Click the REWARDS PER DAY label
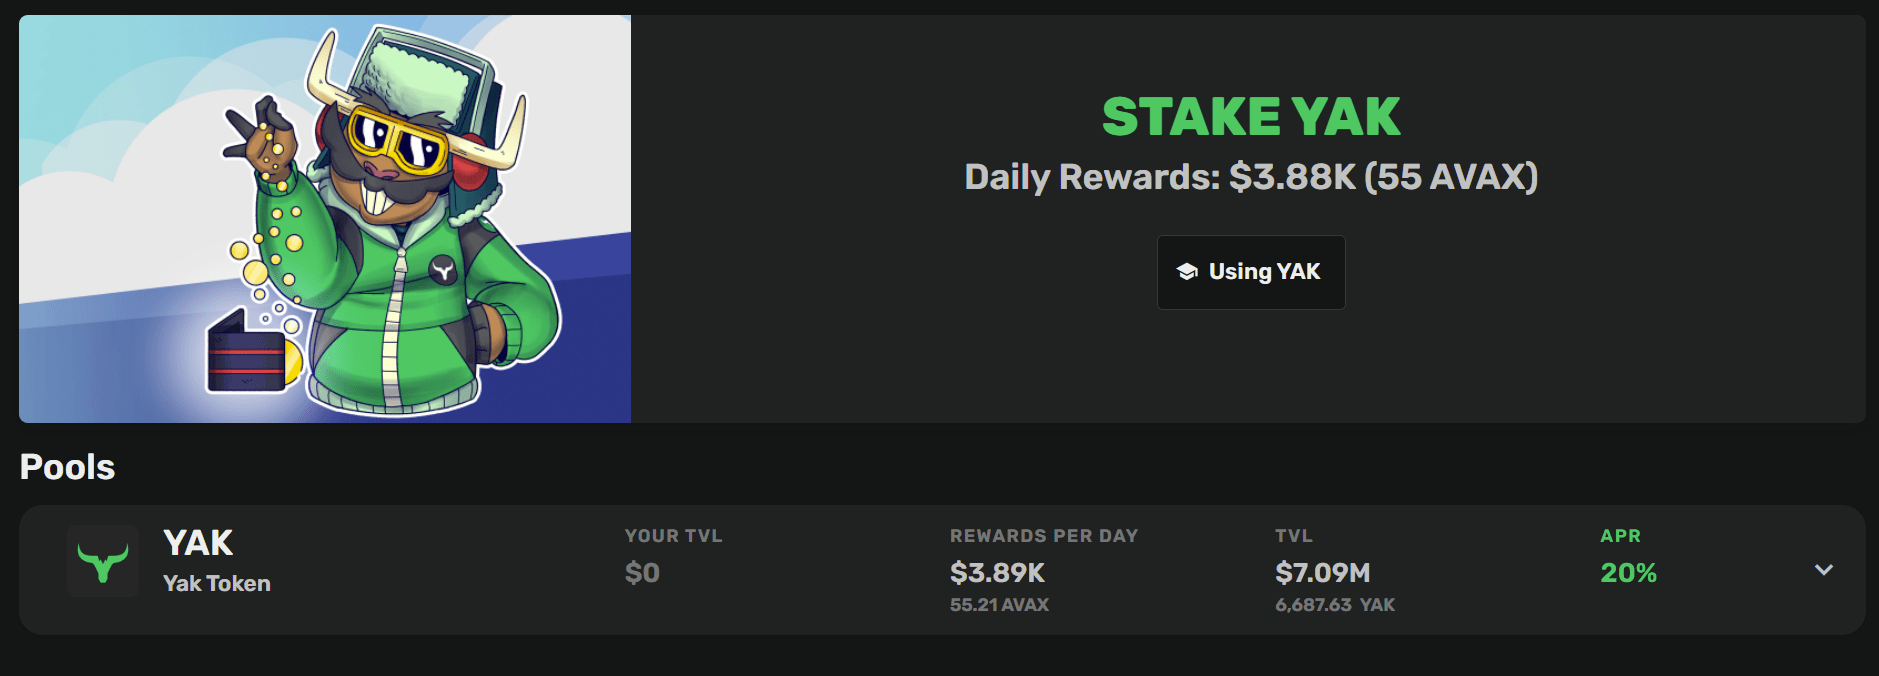 coord(1043,536)
